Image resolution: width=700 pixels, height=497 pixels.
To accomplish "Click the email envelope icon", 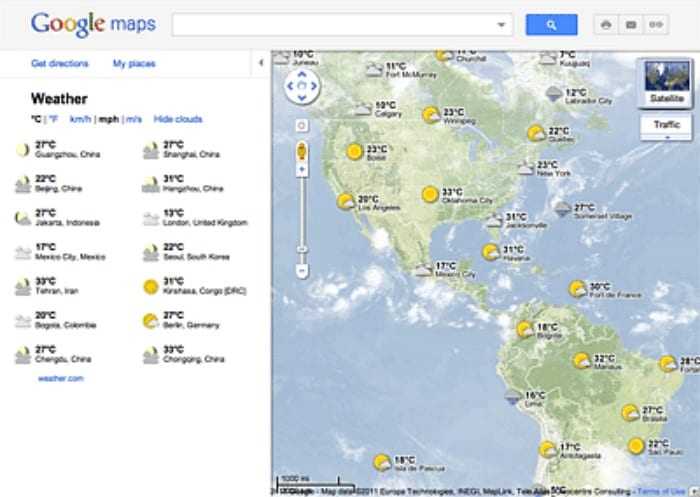I will point(630,25).
